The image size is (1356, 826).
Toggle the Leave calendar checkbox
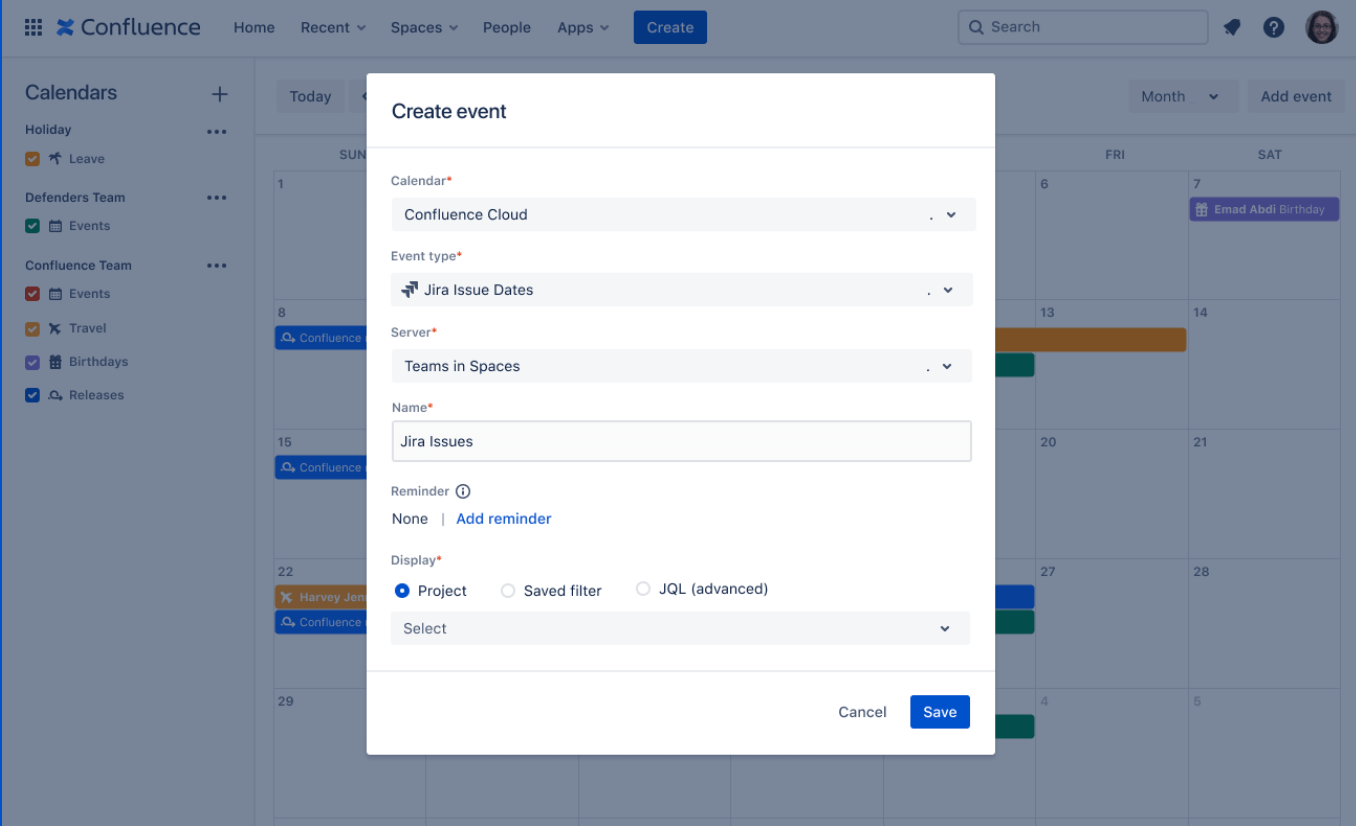pyautogui.click(x=32, y=158)
